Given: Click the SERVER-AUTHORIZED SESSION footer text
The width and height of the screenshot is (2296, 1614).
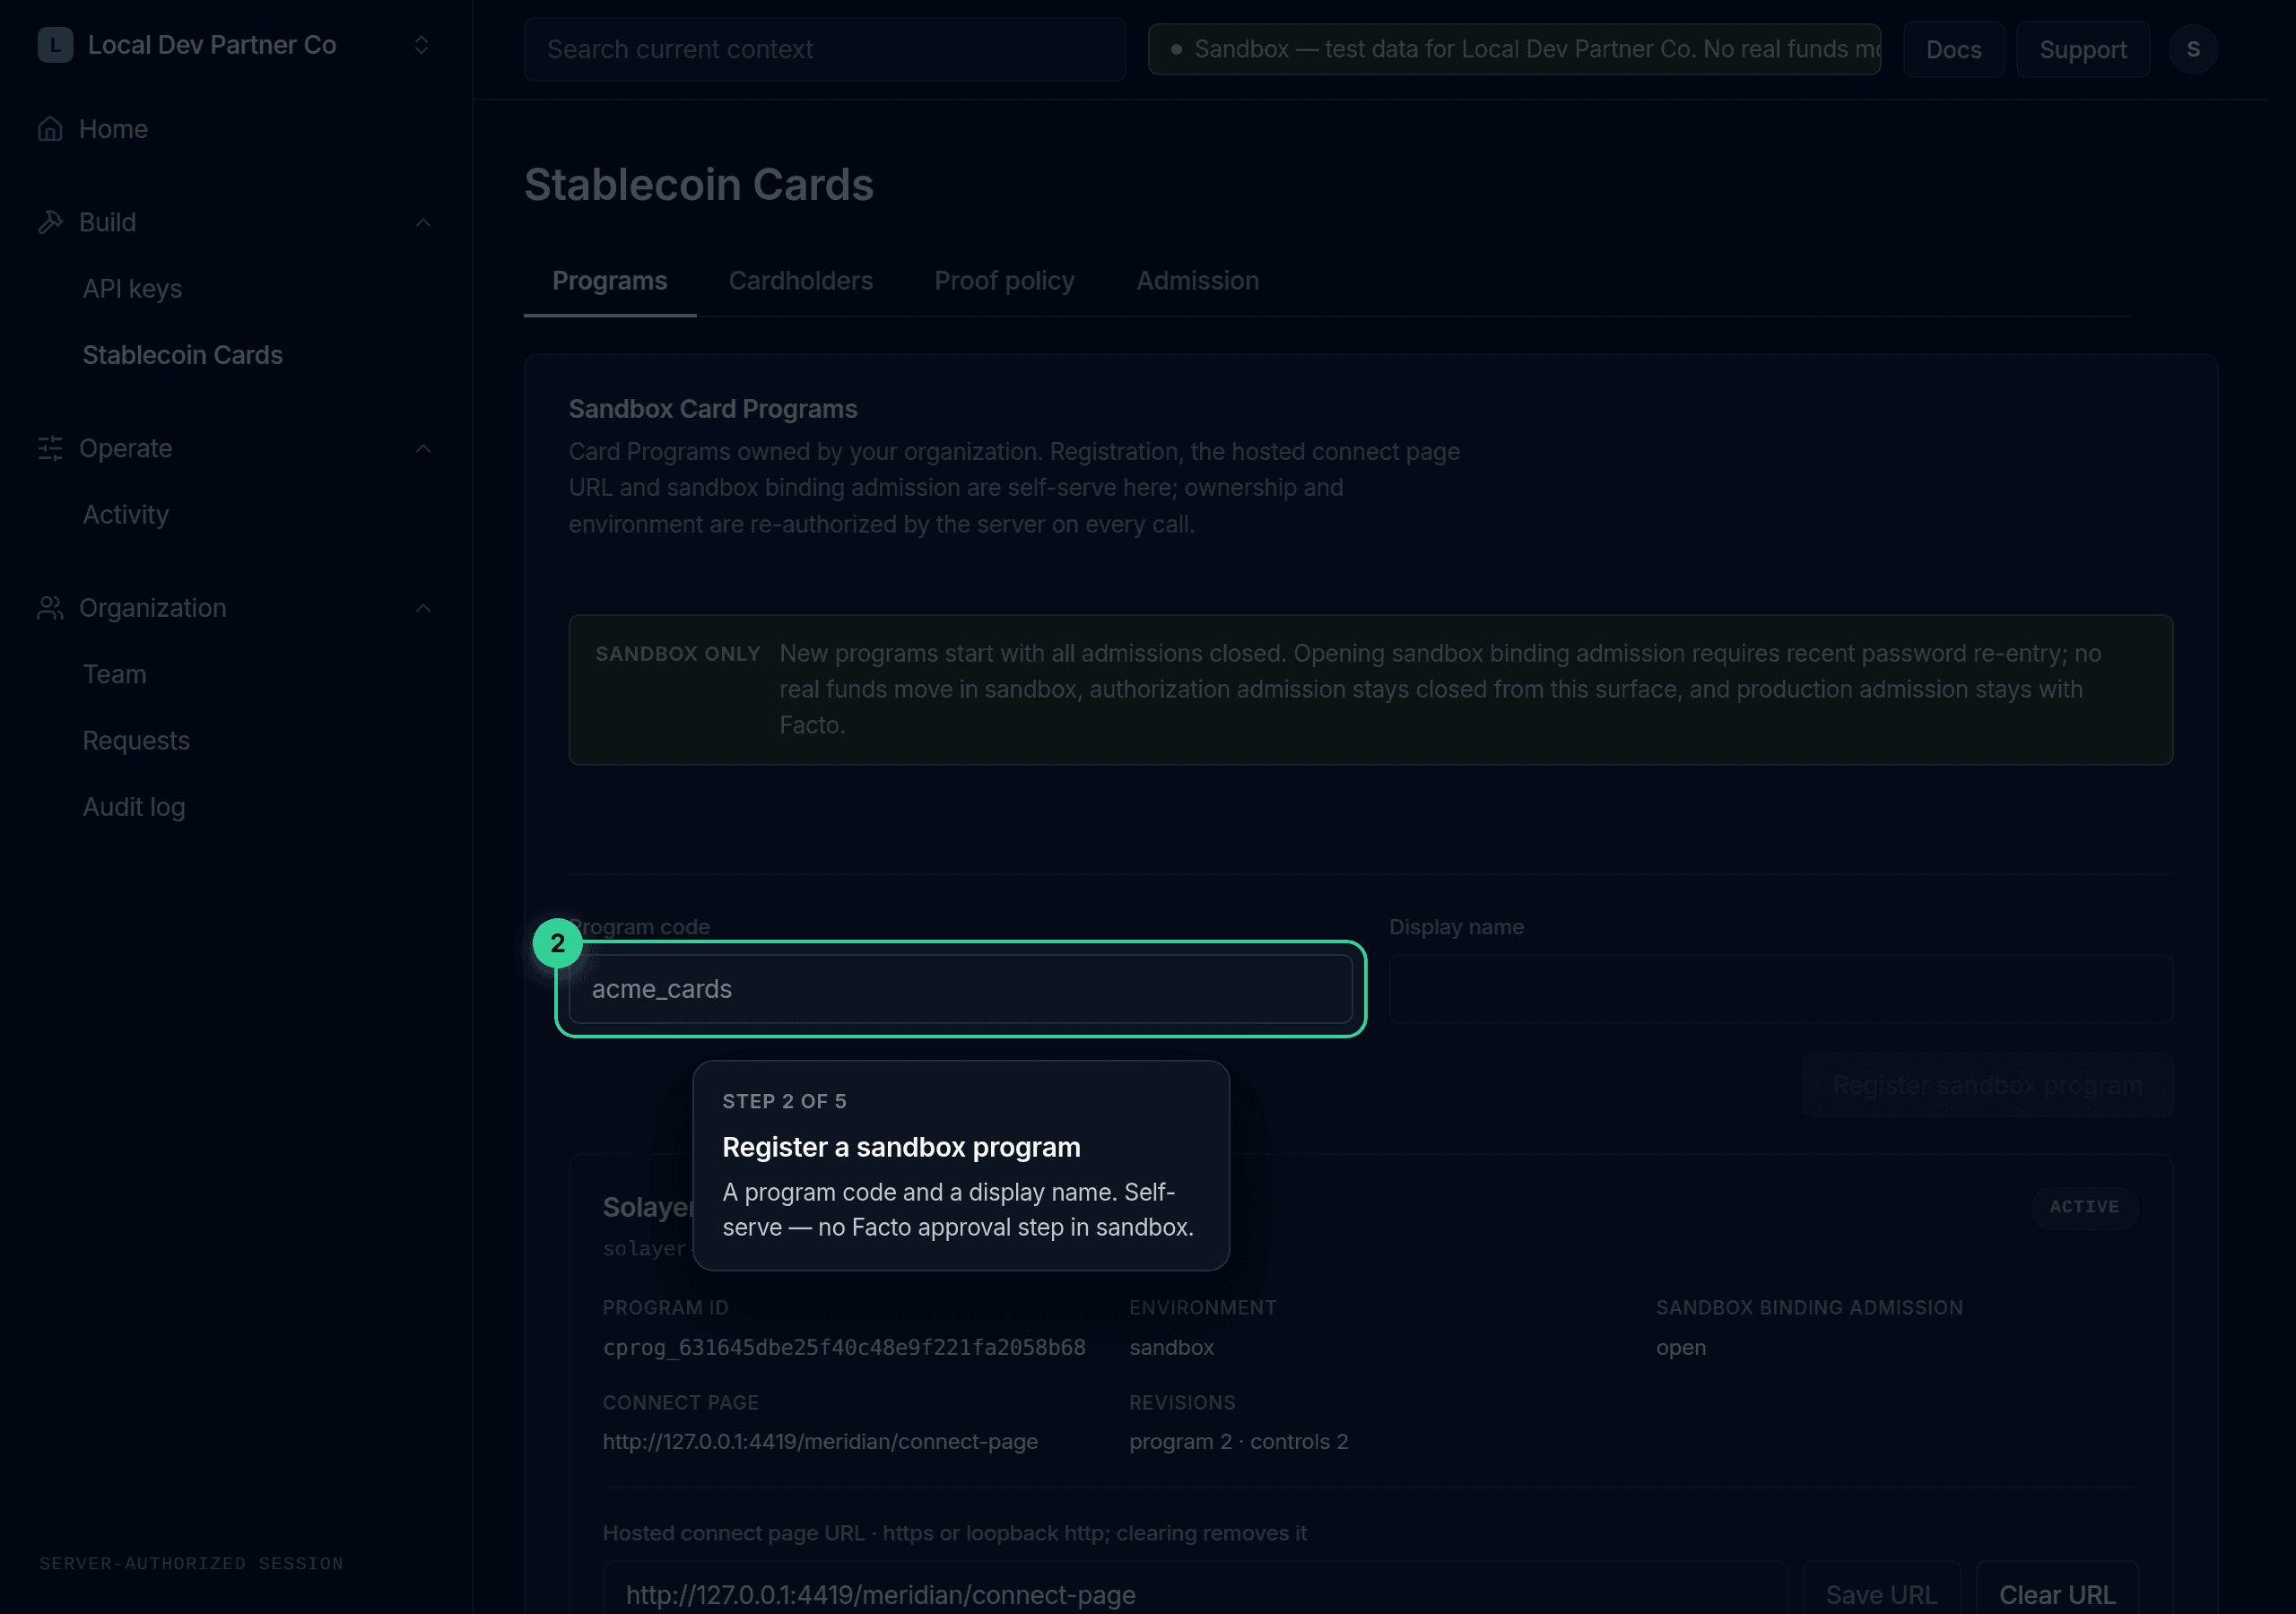Looking at the screenshot, I should [191, 1563].
